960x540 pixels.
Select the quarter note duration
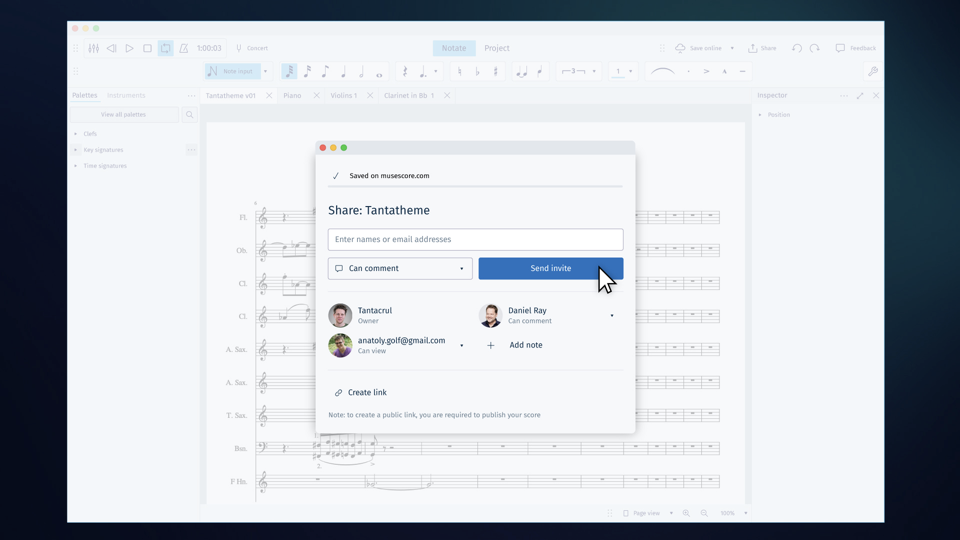click(343, 72)
